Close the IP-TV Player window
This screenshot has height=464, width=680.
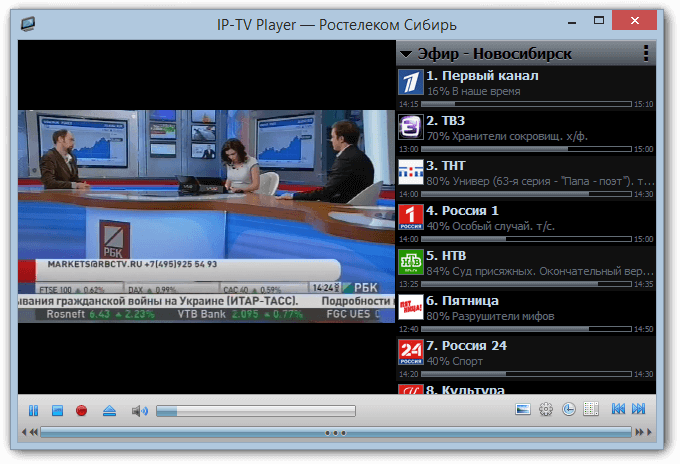634,20
